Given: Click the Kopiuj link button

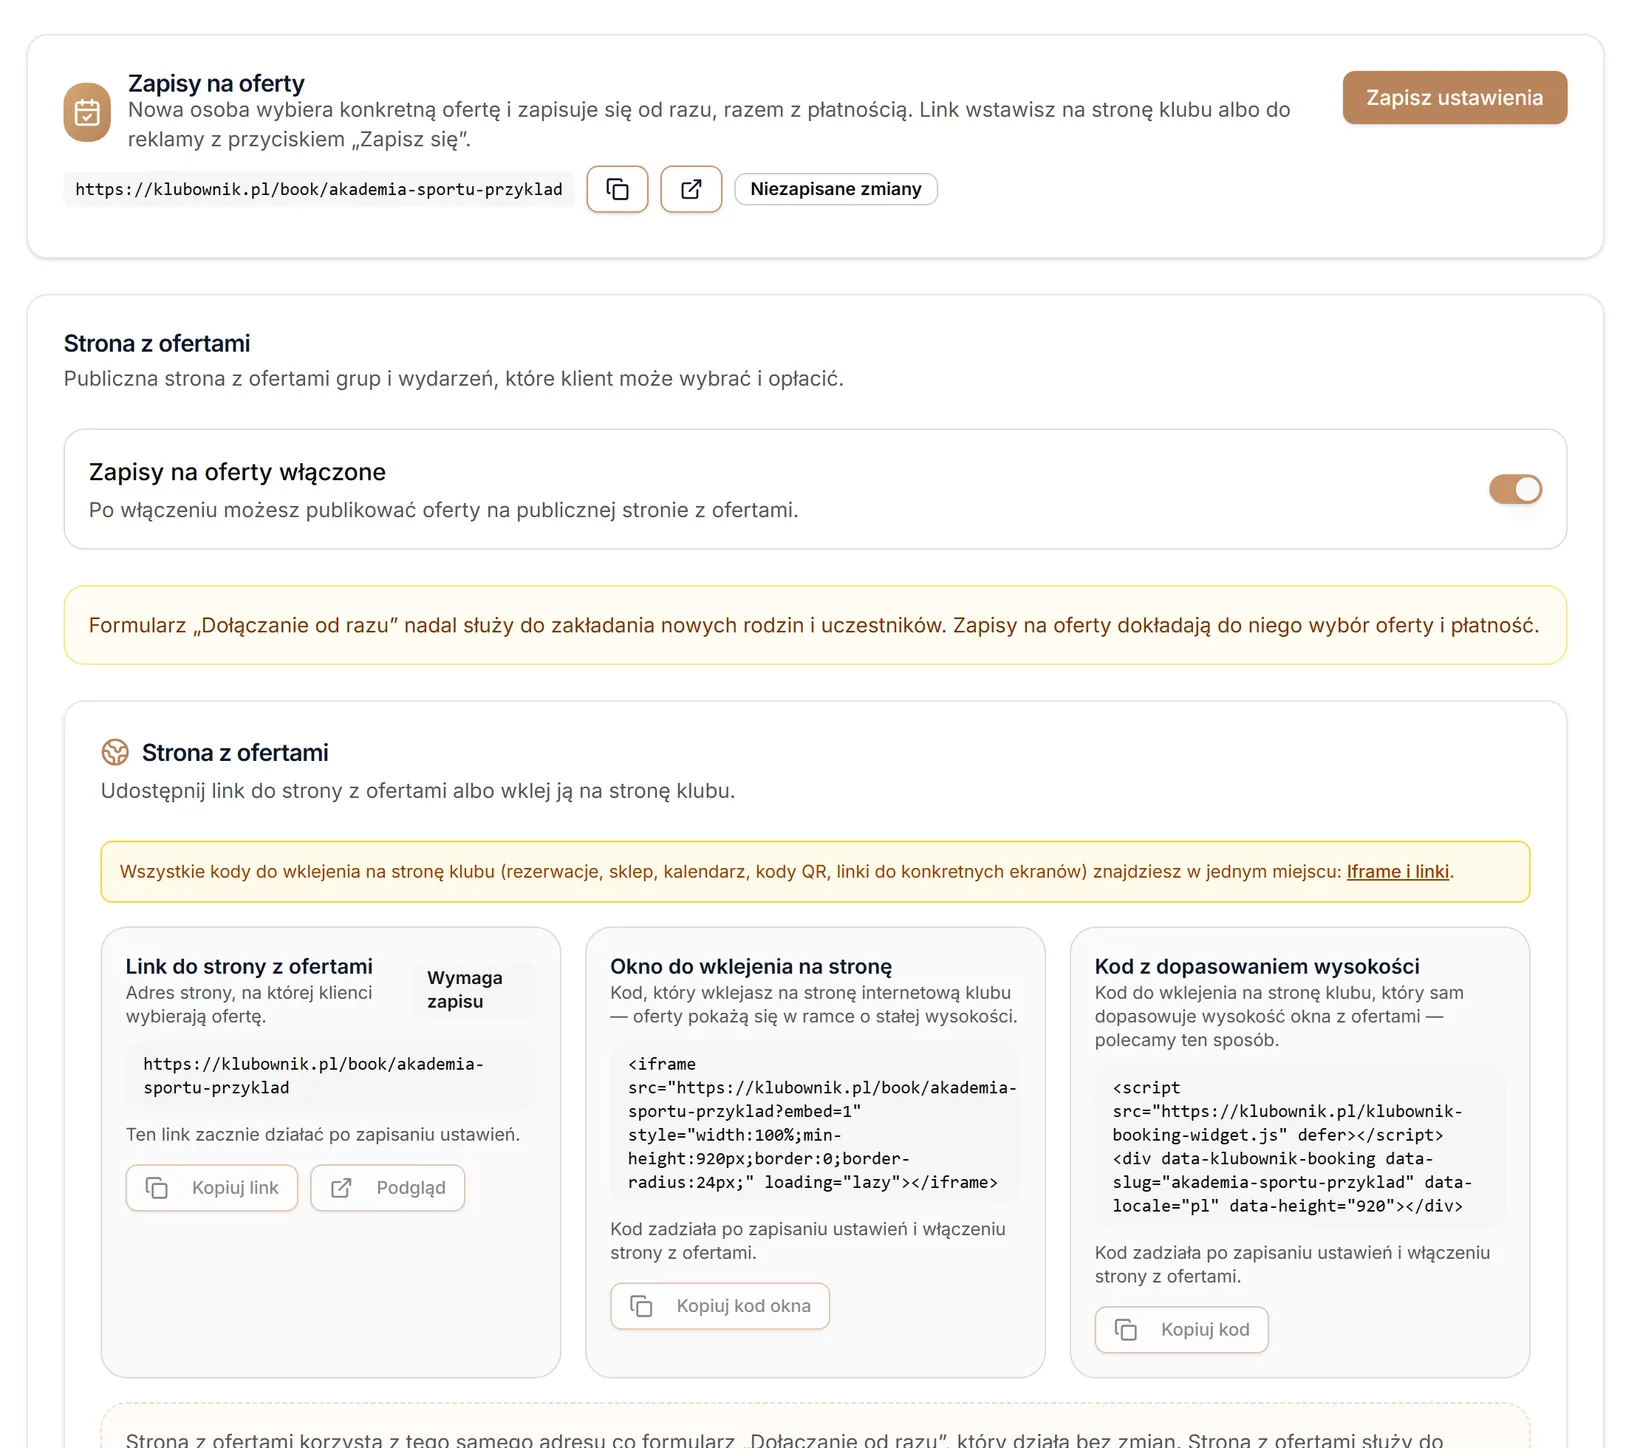Looking at the screenshot, I should click(212, 1188).
